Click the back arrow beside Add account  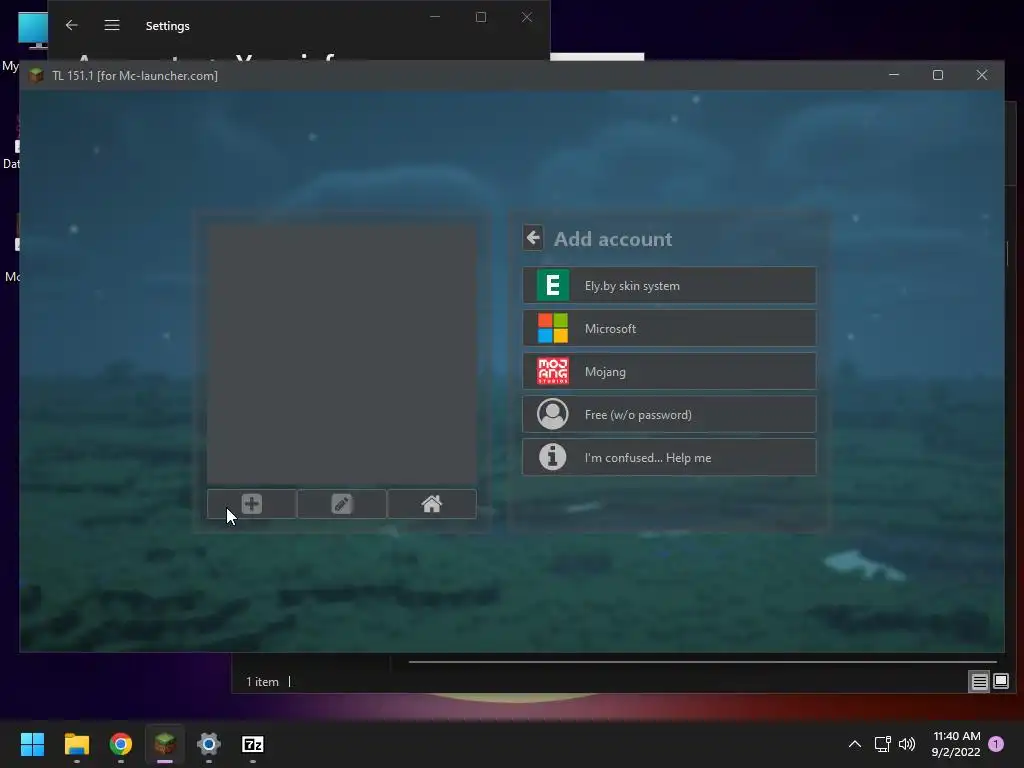tap(533, 238)
